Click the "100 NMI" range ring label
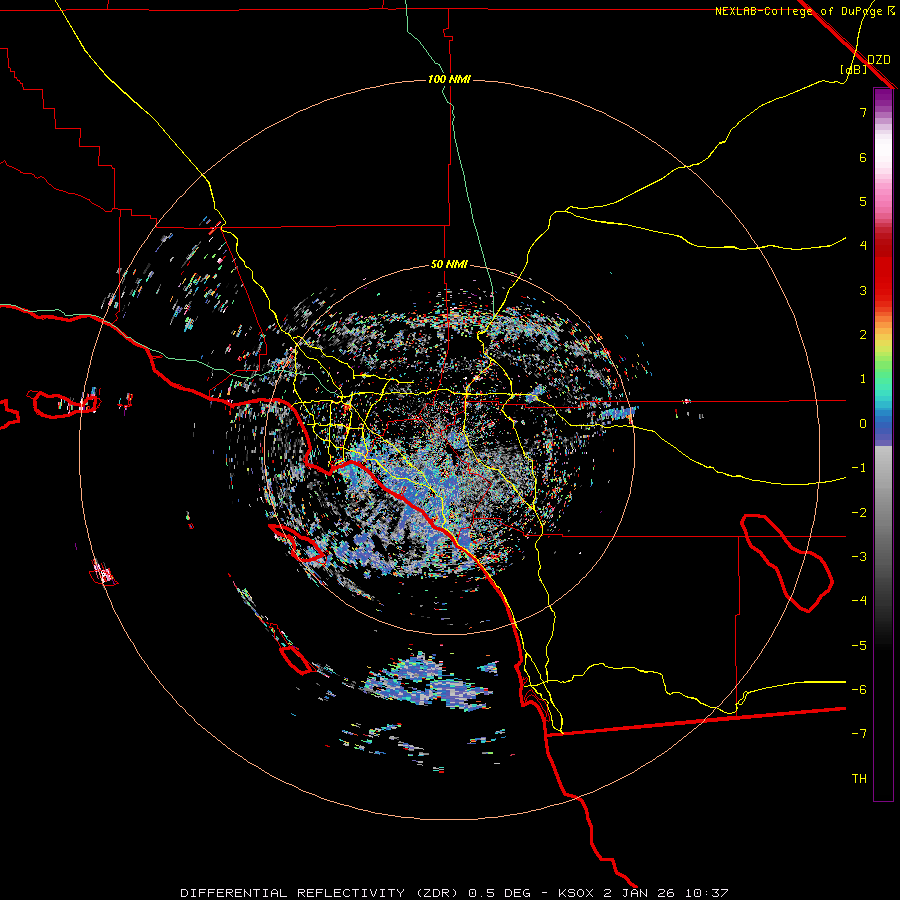Image resolution: width=900 pixels, height=900 pixels. coord(449,79)
